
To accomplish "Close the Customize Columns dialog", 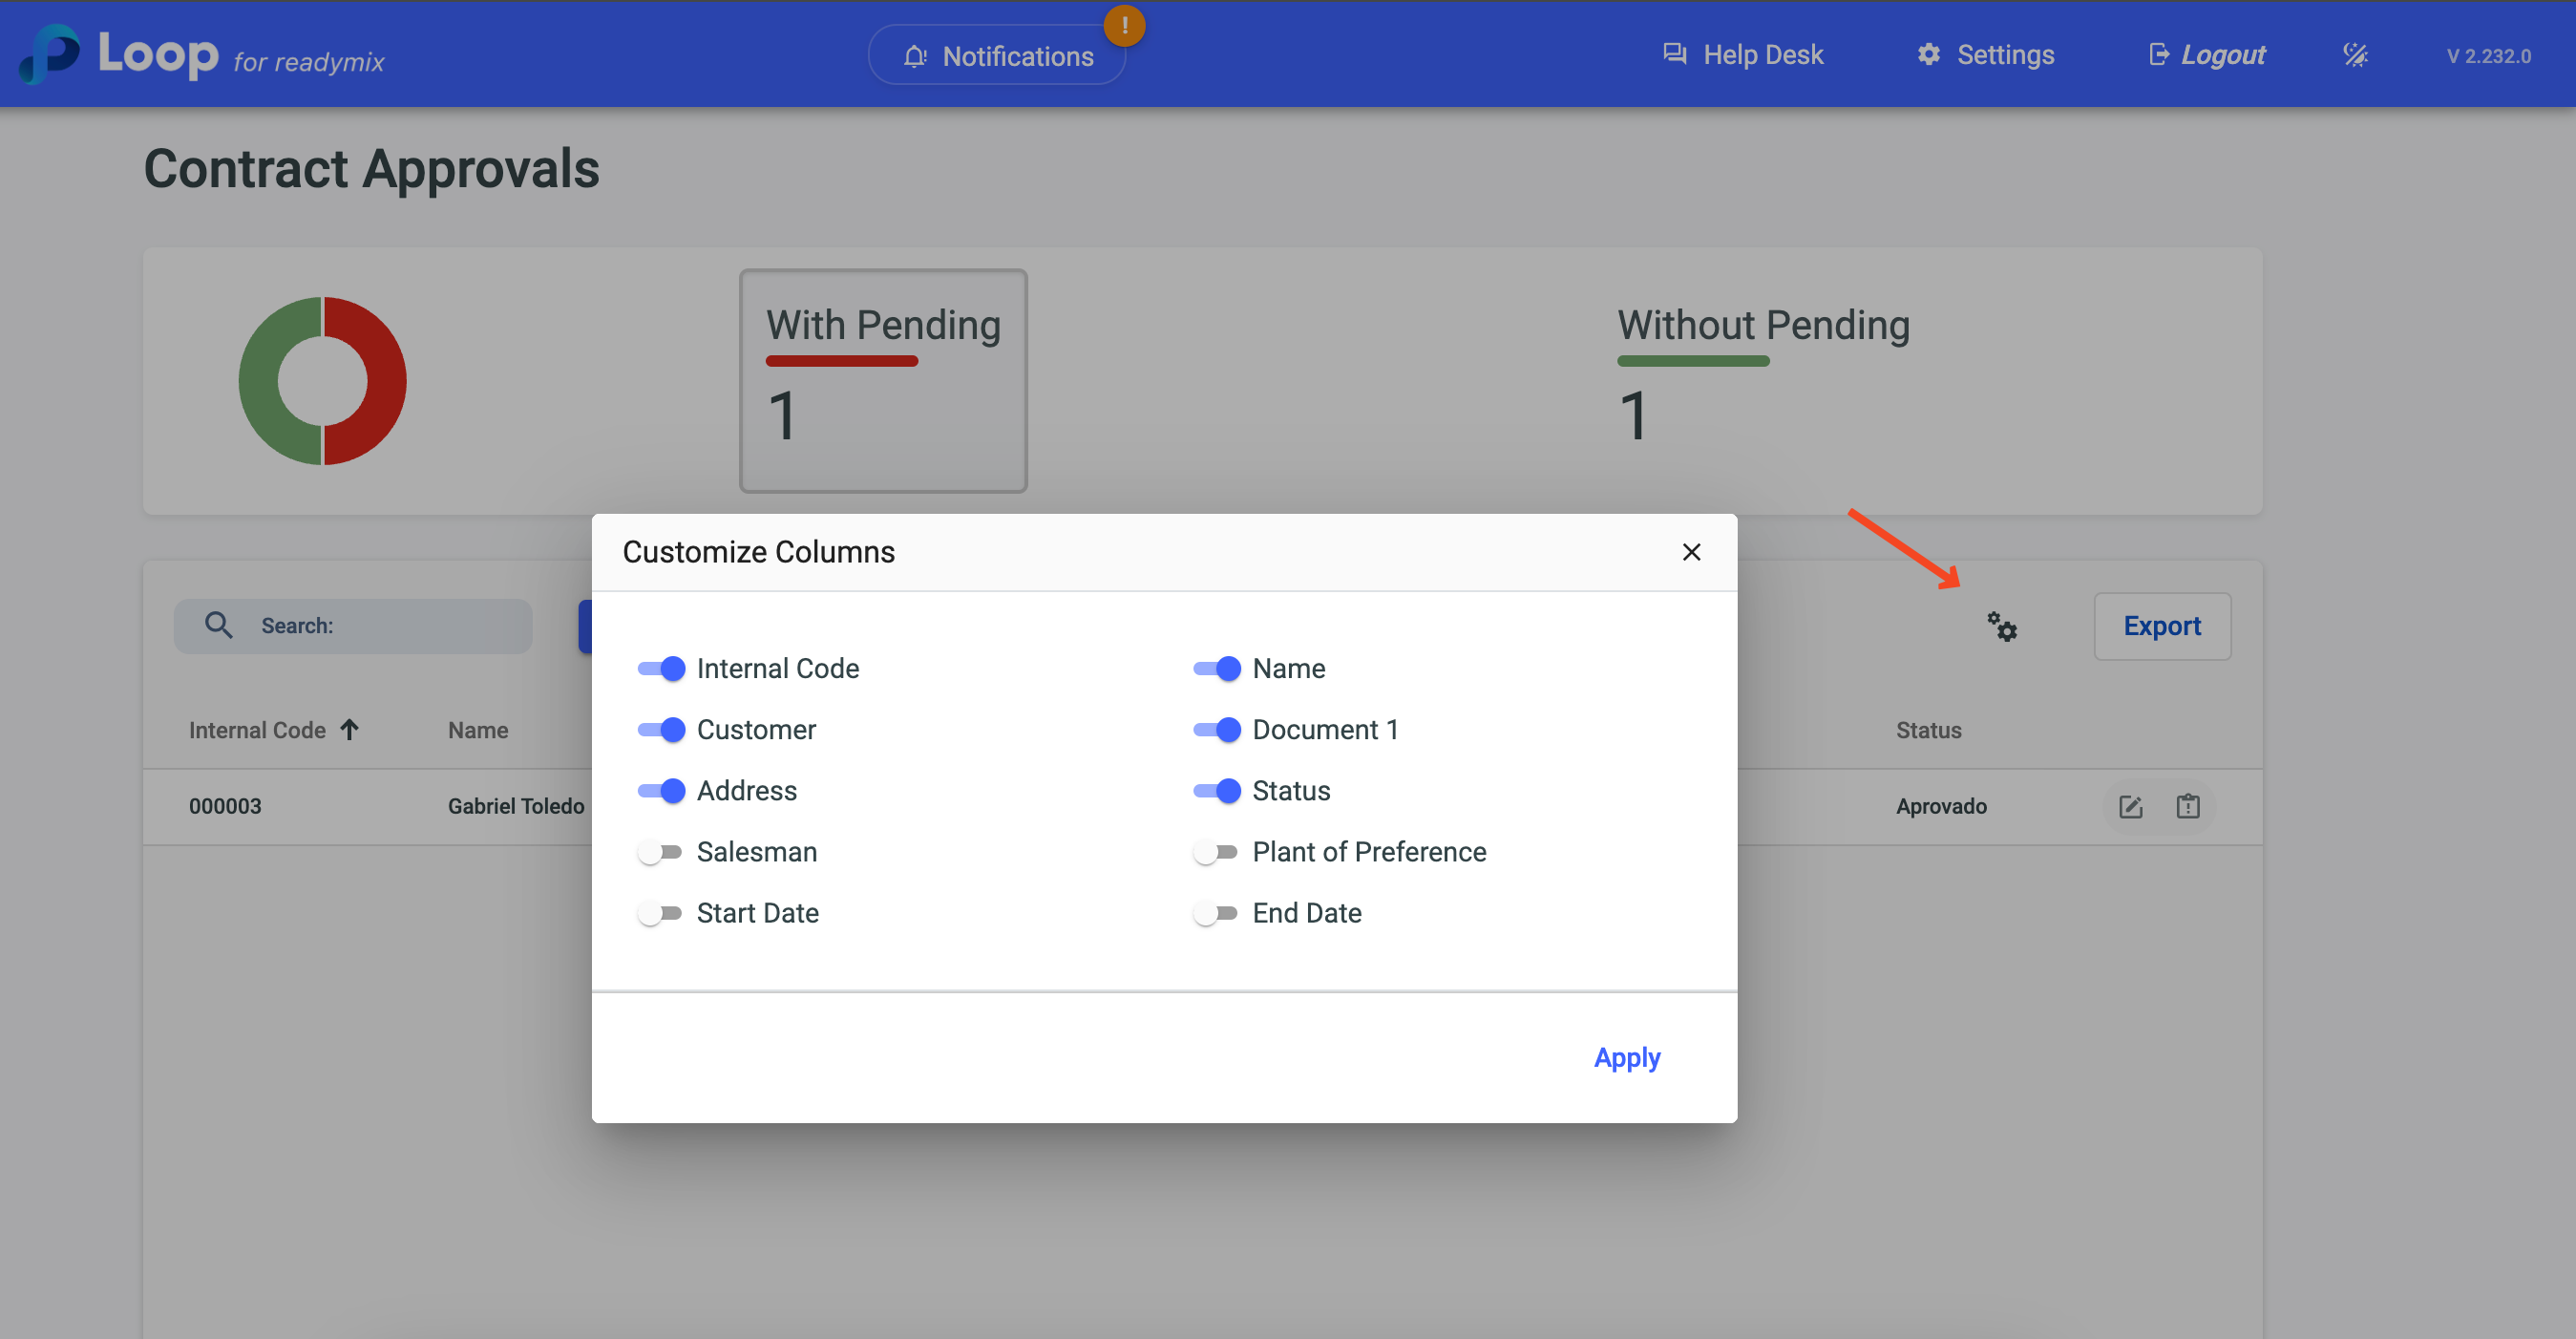I will coord(1691,552).
